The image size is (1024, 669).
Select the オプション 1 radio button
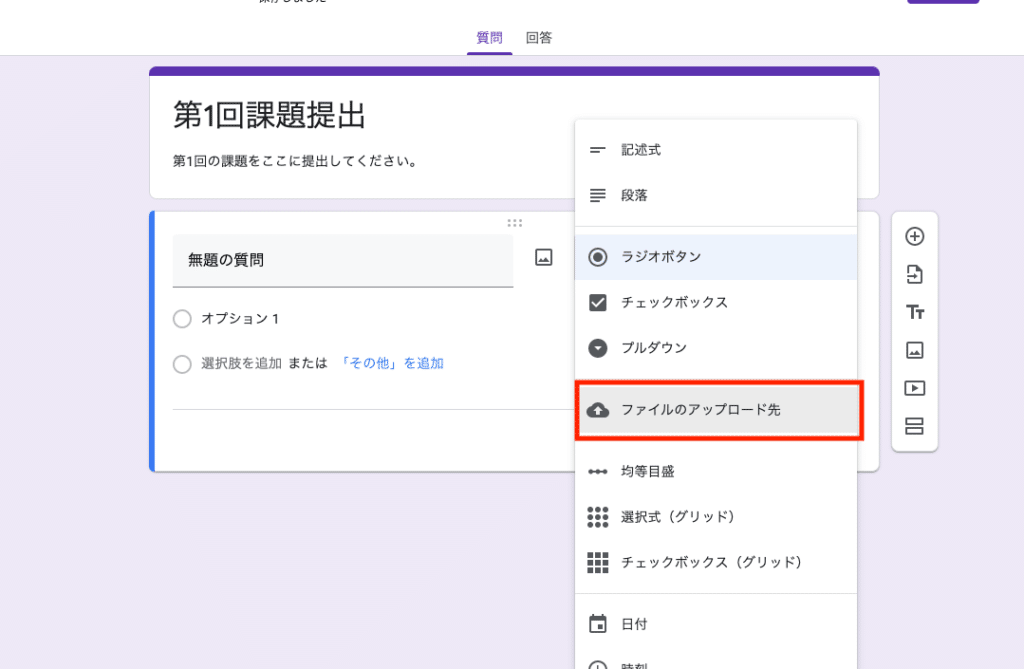tap(182, 319)
